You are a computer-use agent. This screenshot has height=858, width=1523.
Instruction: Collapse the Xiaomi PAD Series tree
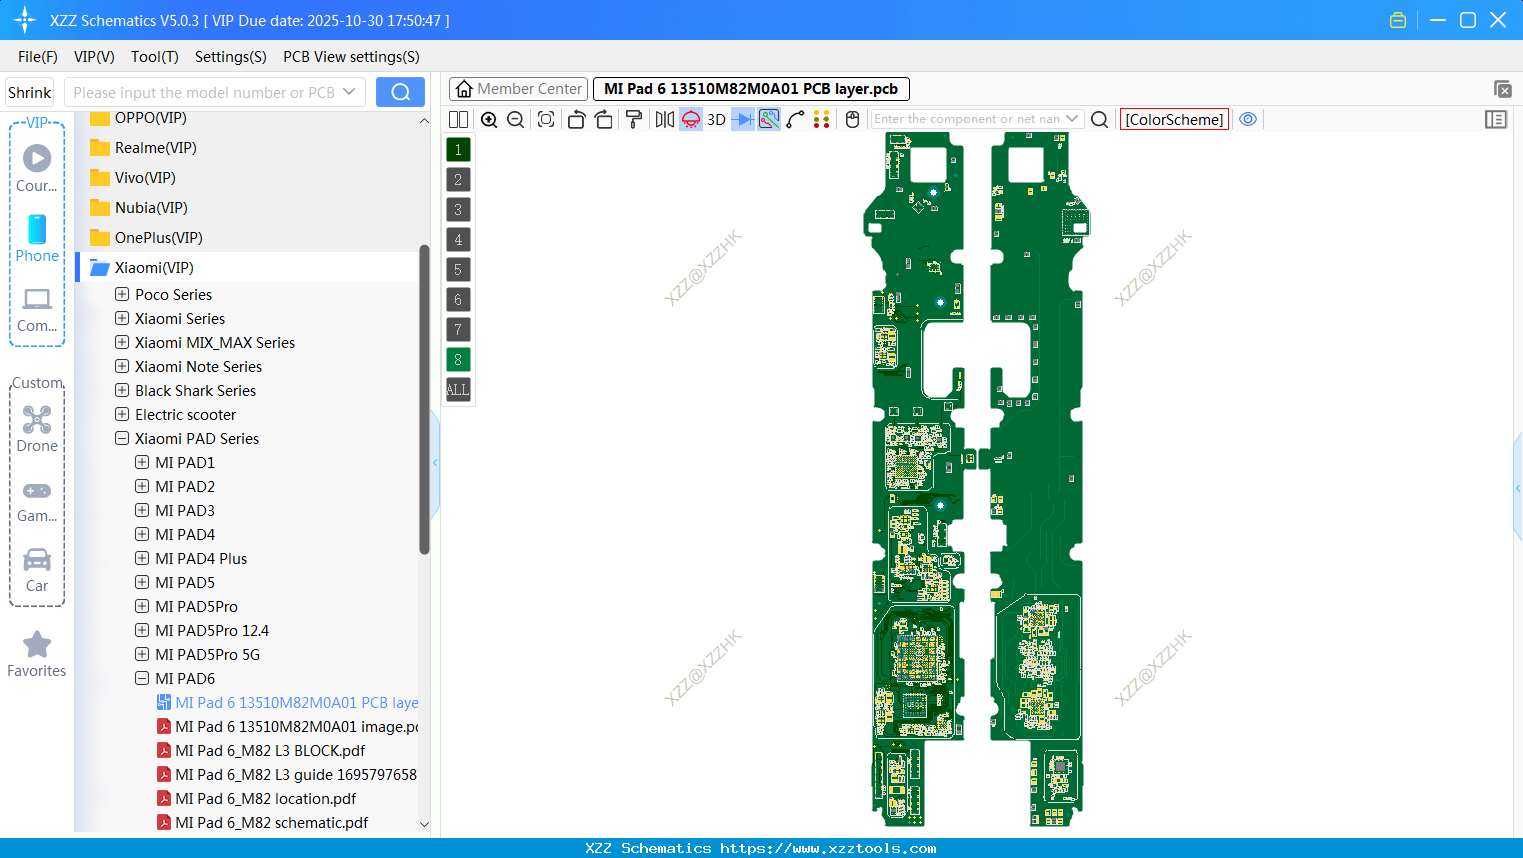tap(121, 438)
